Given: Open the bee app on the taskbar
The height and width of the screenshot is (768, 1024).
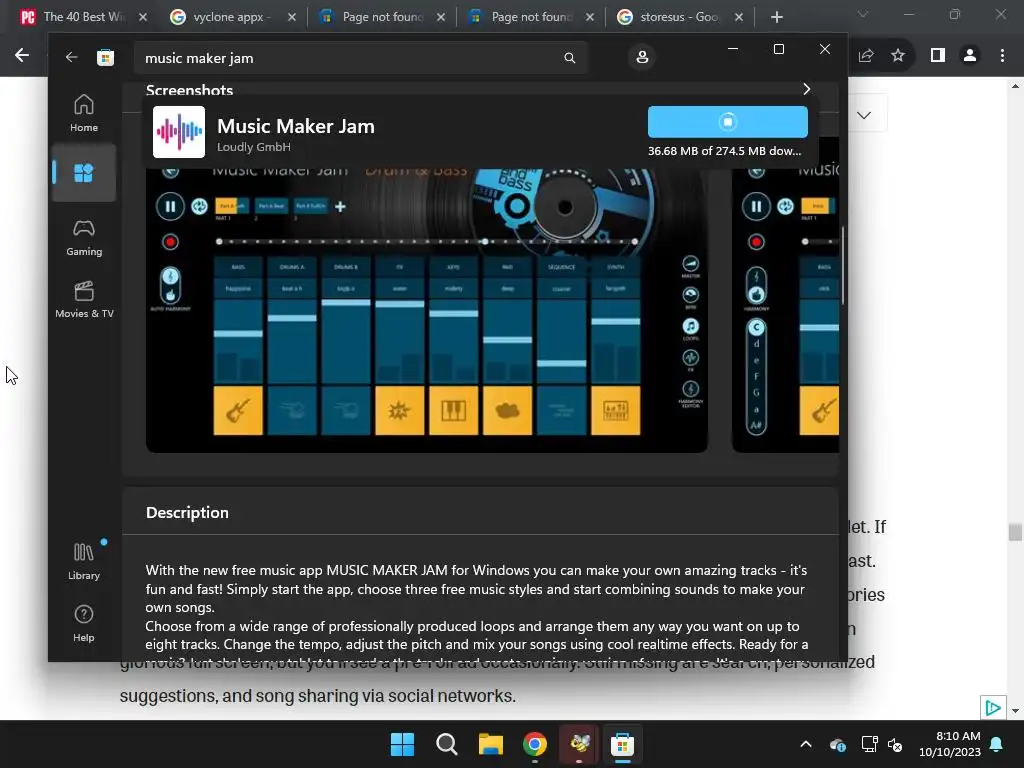Looking at the screenshot, I should pos(579,744).
